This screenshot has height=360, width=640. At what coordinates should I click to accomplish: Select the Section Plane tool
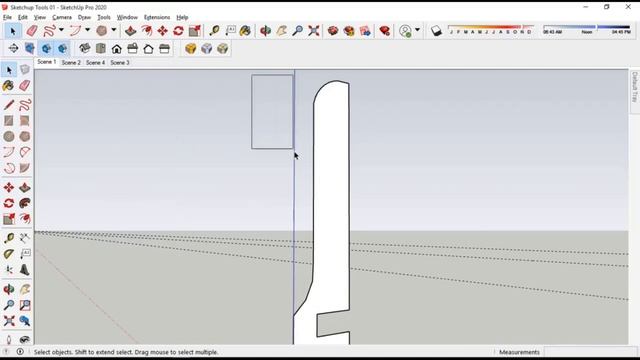13,49
